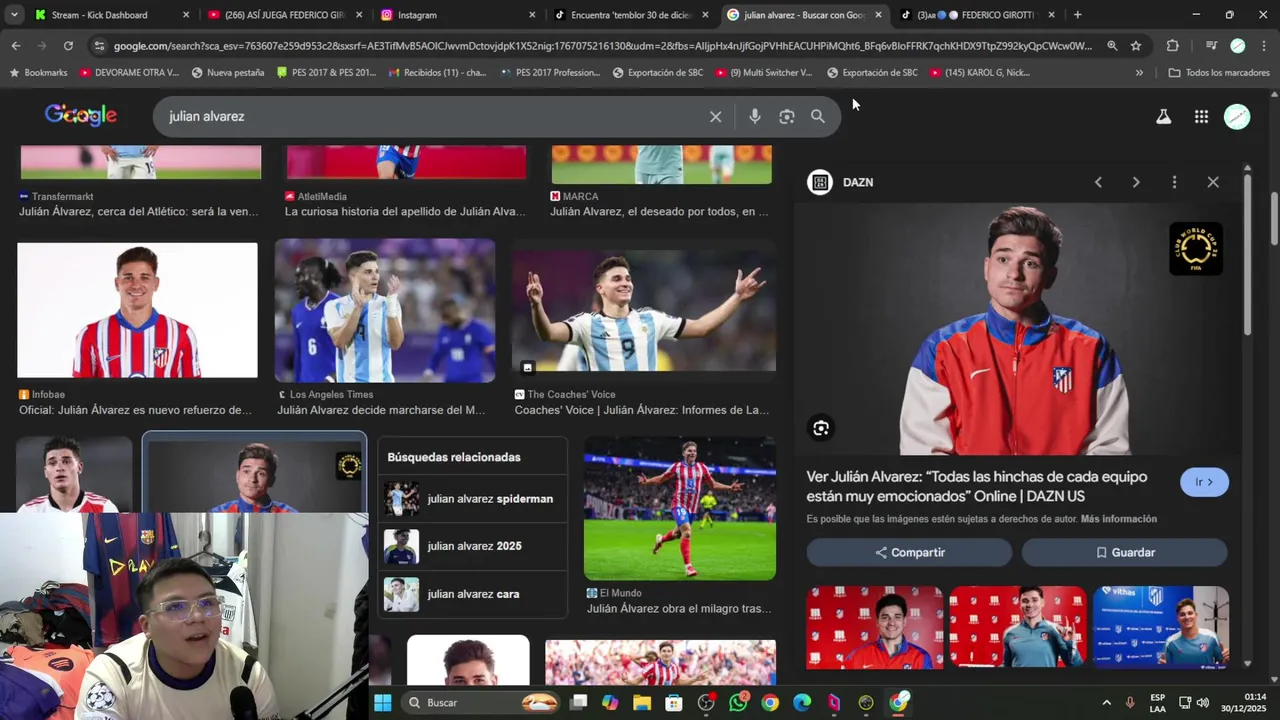The image size is (1280, 720).
Task: Expand the bookmarks overflow chevron
Action: [x=1139, y=73]
